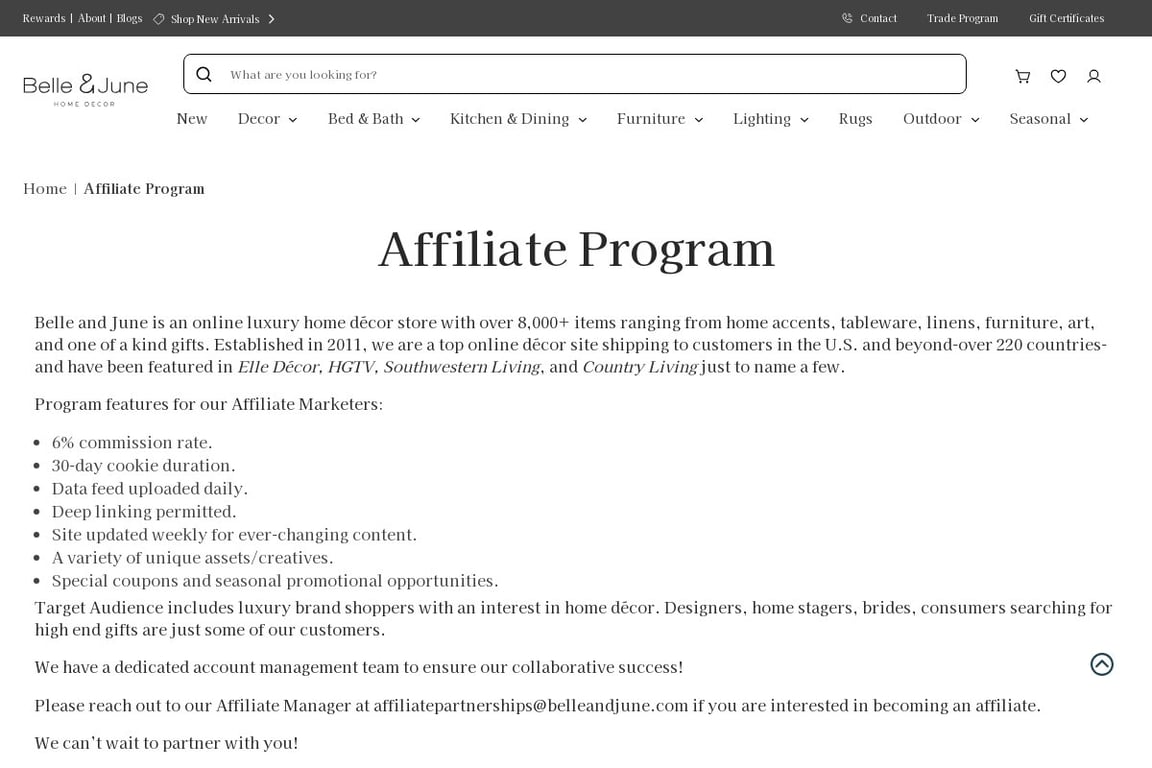Click the arrow after Shop New Arrivals
The image size is (1152, 768).
(271, 19)
